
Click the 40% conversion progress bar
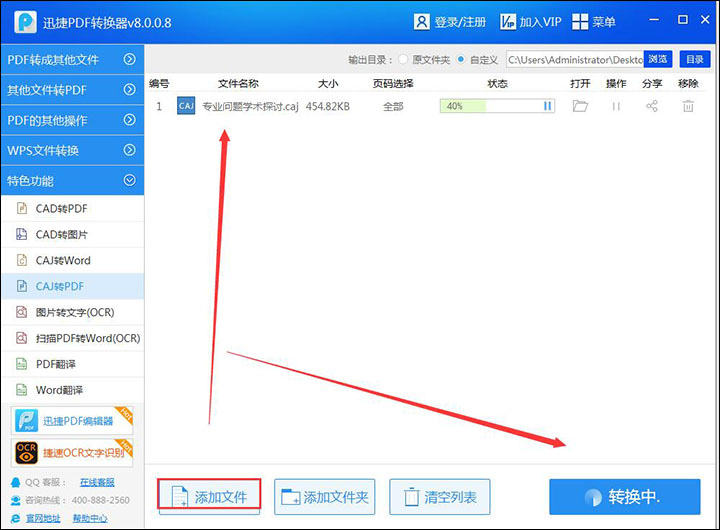[497, 106]
